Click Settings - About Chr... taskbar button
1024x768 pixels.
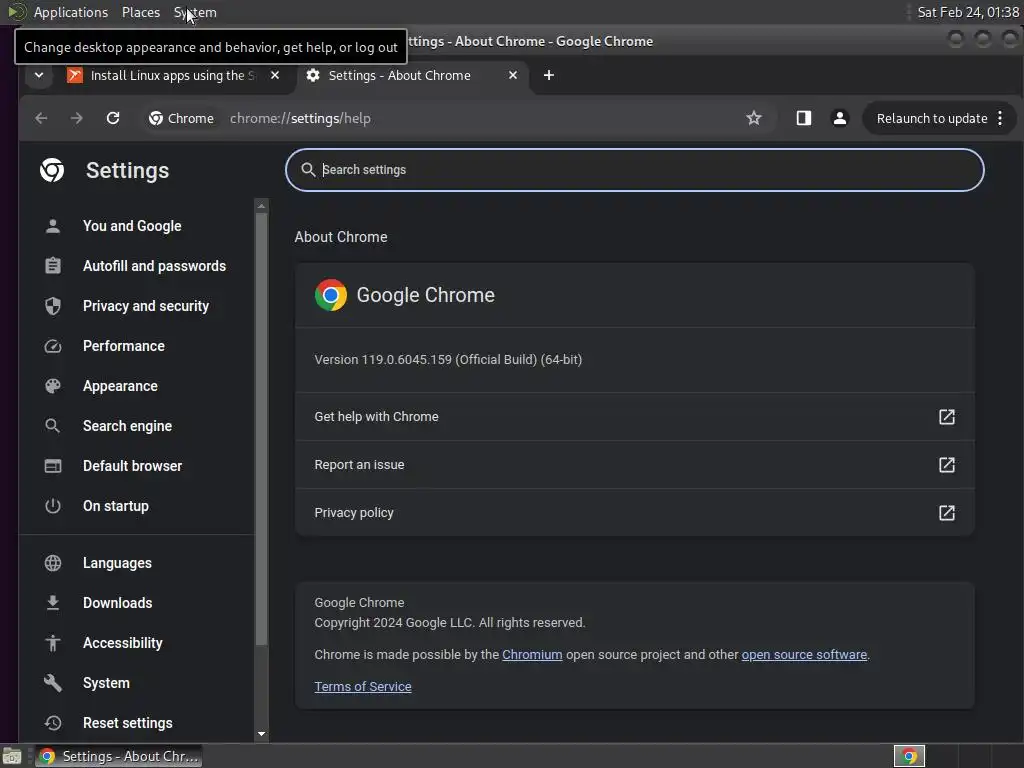coord(118,756)
